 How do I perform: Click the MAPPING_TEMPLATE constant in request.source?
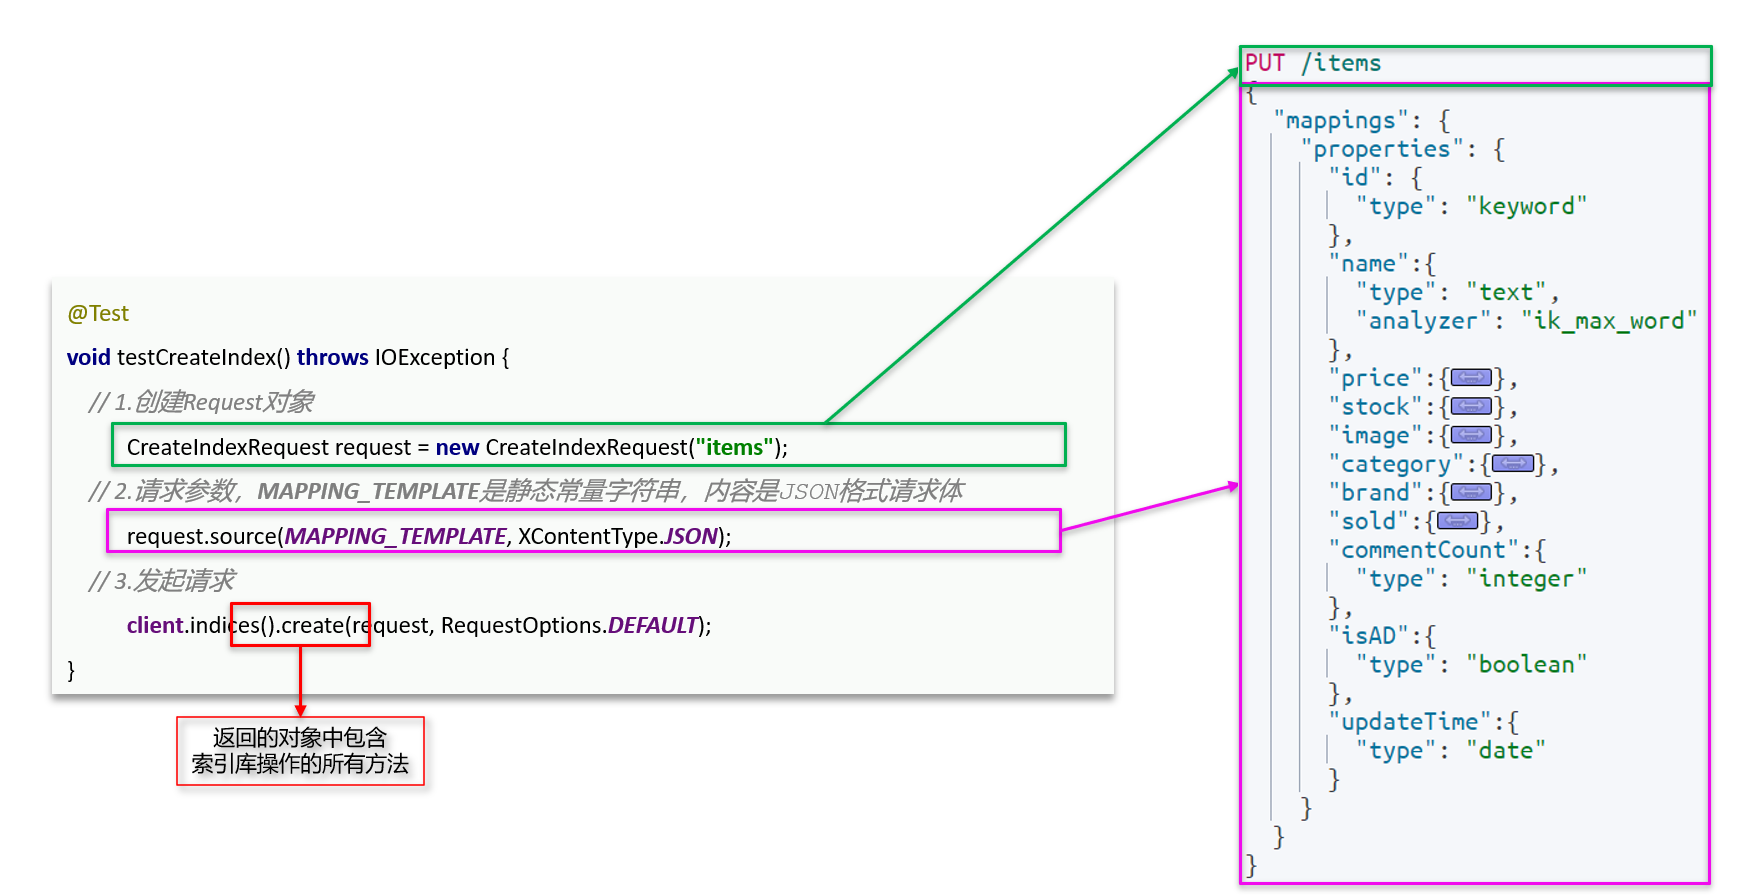(396, 536)
